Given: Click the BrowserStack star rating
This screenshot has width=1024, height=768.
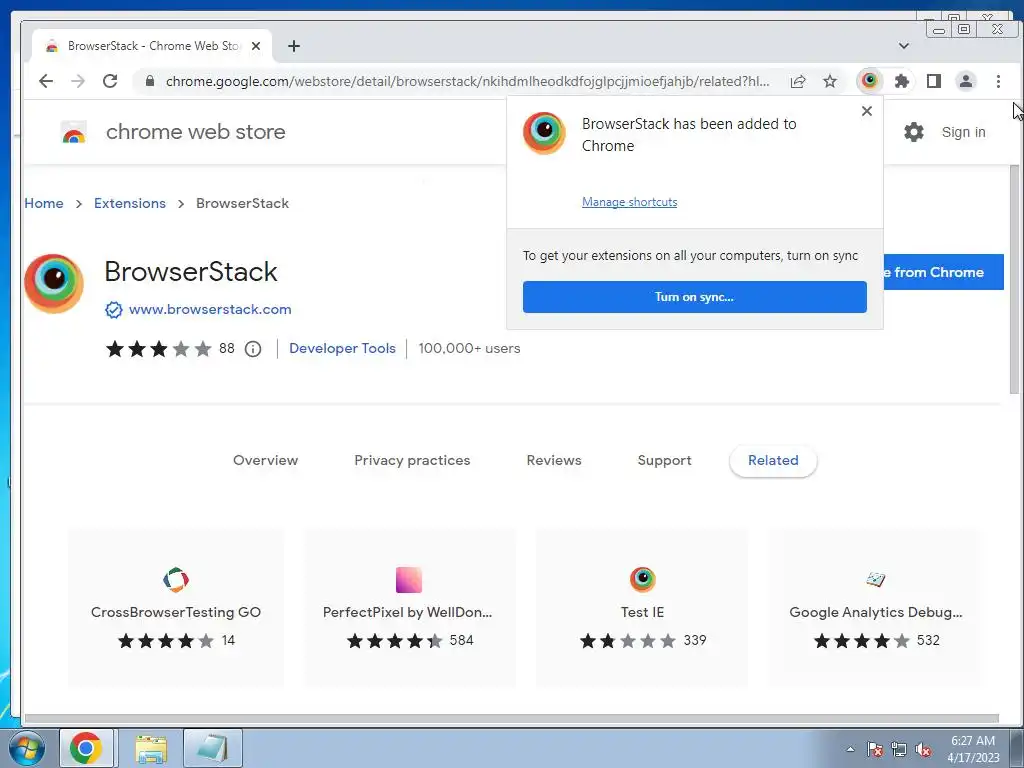Looking at the screenshot, I should 159,349.
